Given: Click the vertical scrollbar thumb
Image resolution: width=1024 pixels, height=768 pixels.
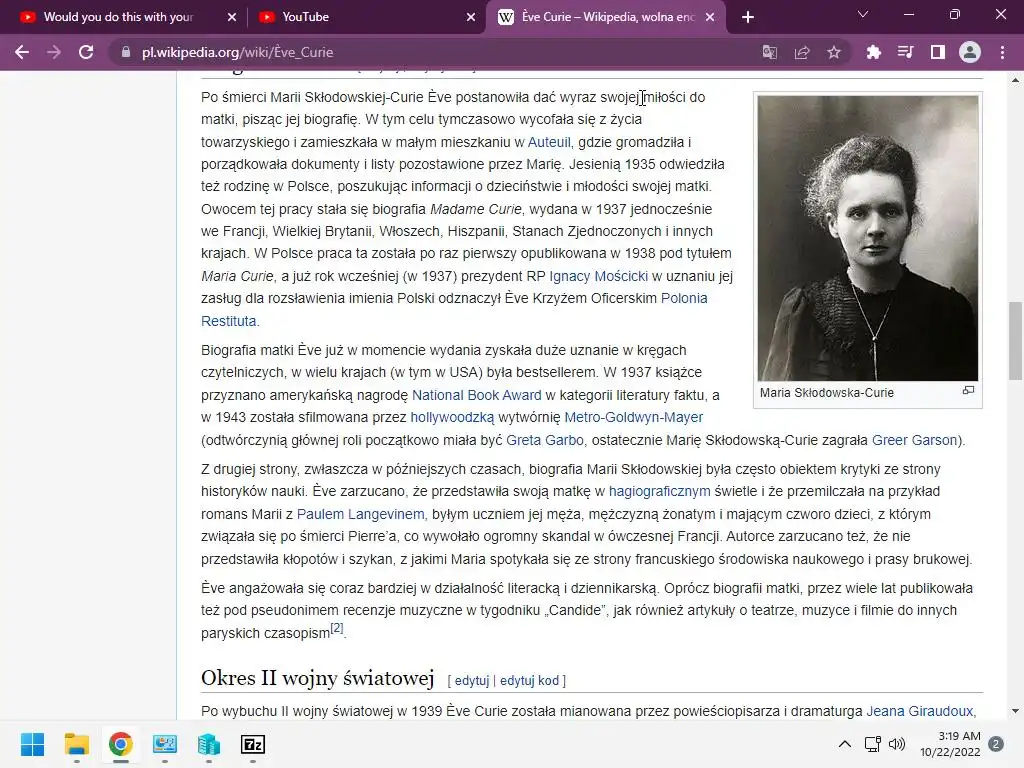Looking at the screenshot, I should (1015, 341).
